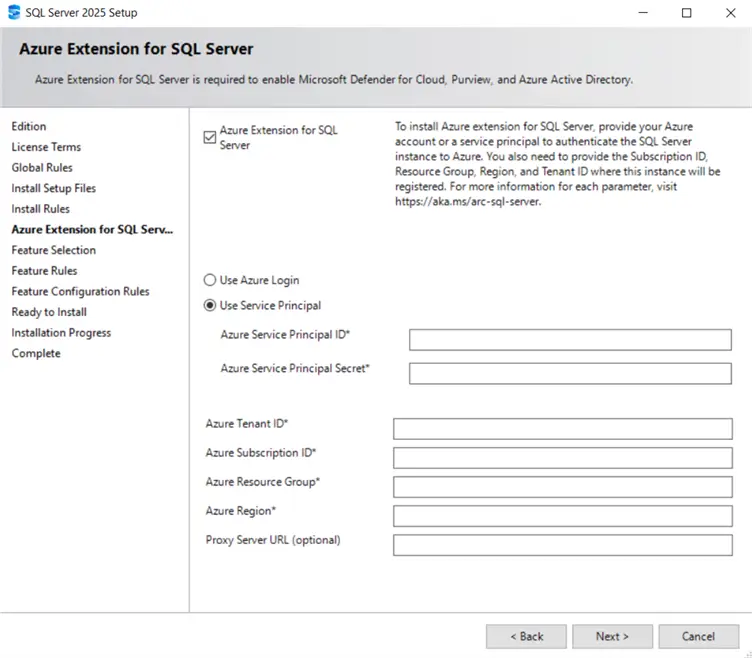Minimize the SQL Server 2025 Setup window
Viewport: 752px width, 658px height.
(x=643, y=12)
